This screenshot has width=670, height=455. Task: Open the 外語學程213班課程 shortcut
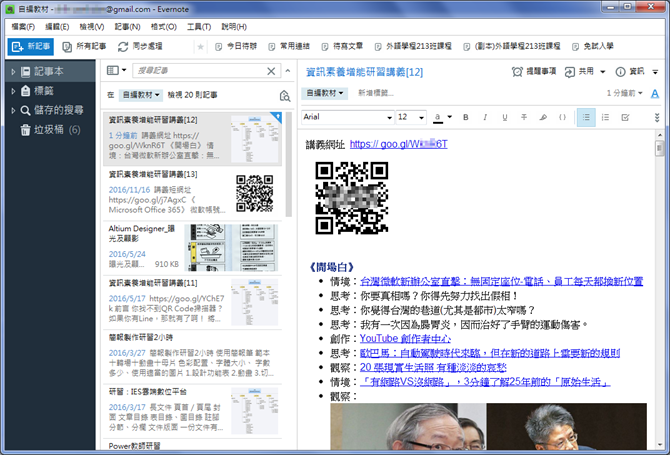pos(413,47)
